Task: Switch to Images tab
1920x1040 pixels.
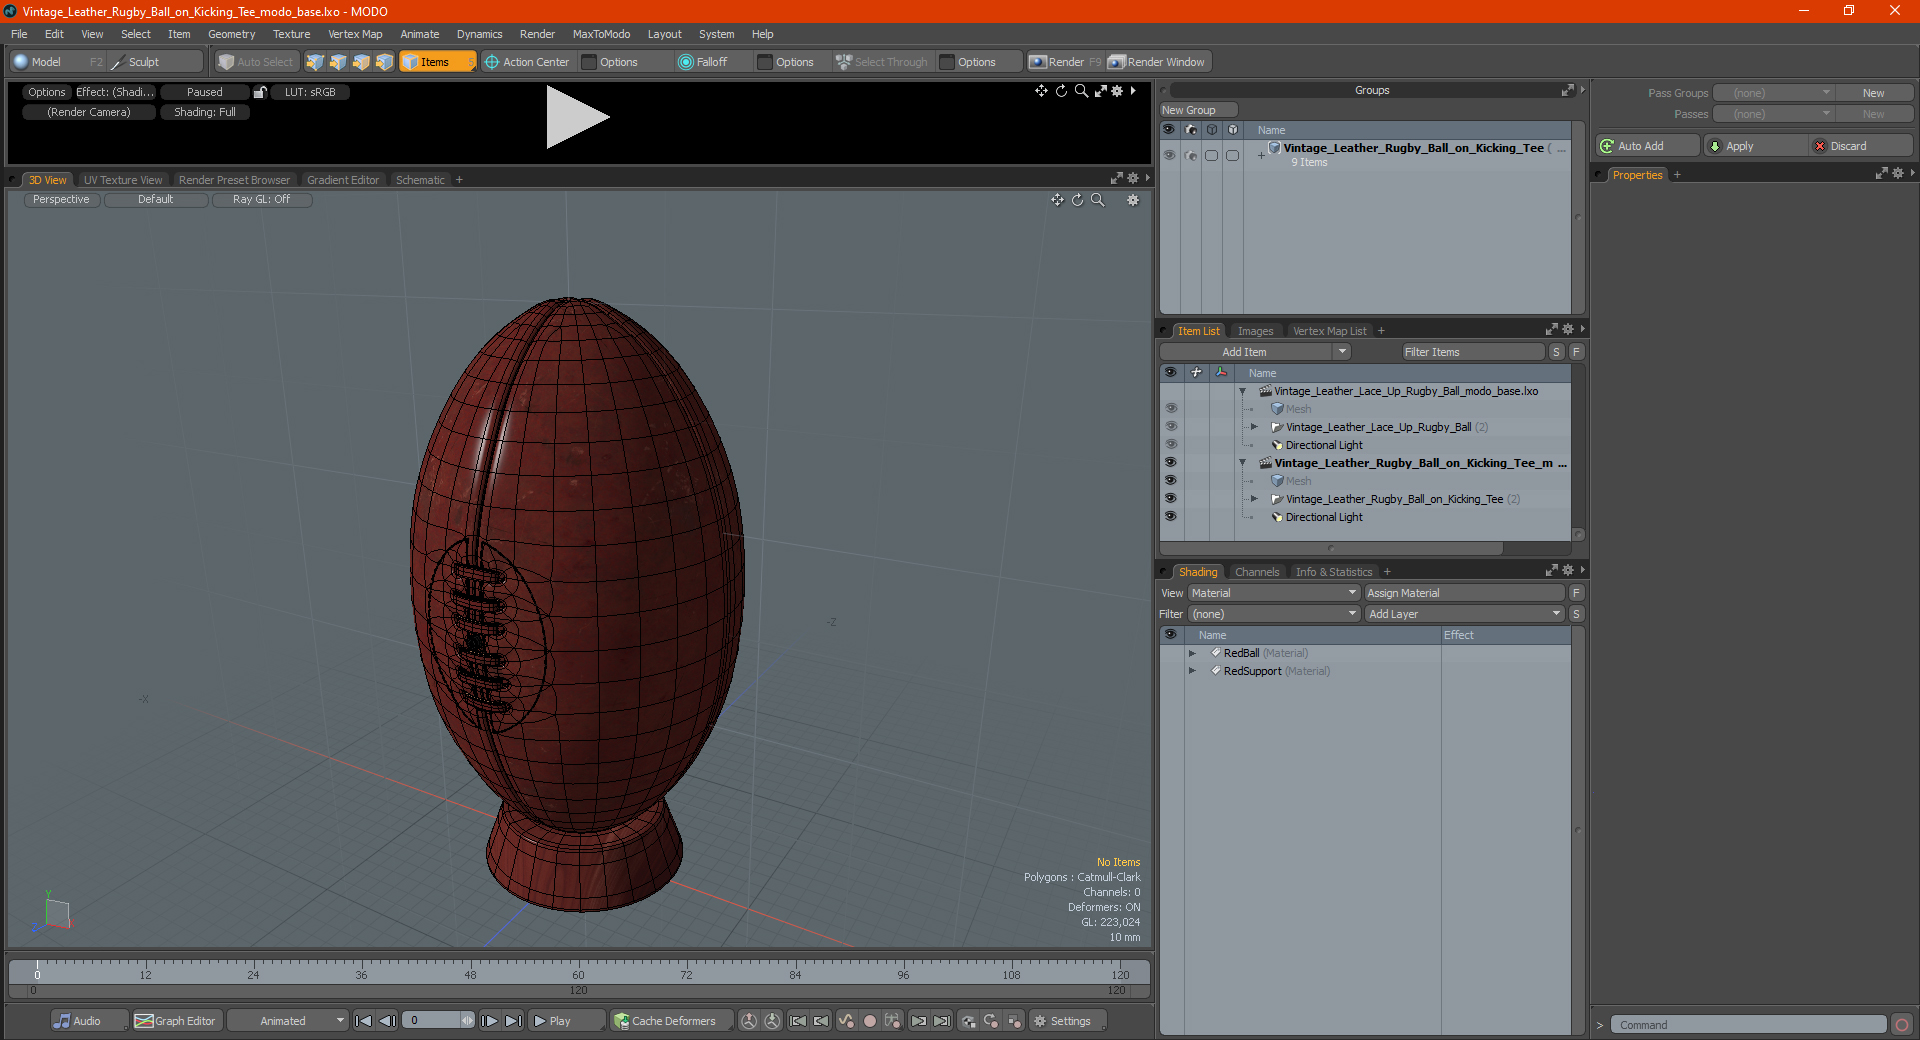Action: (1255, 331)
